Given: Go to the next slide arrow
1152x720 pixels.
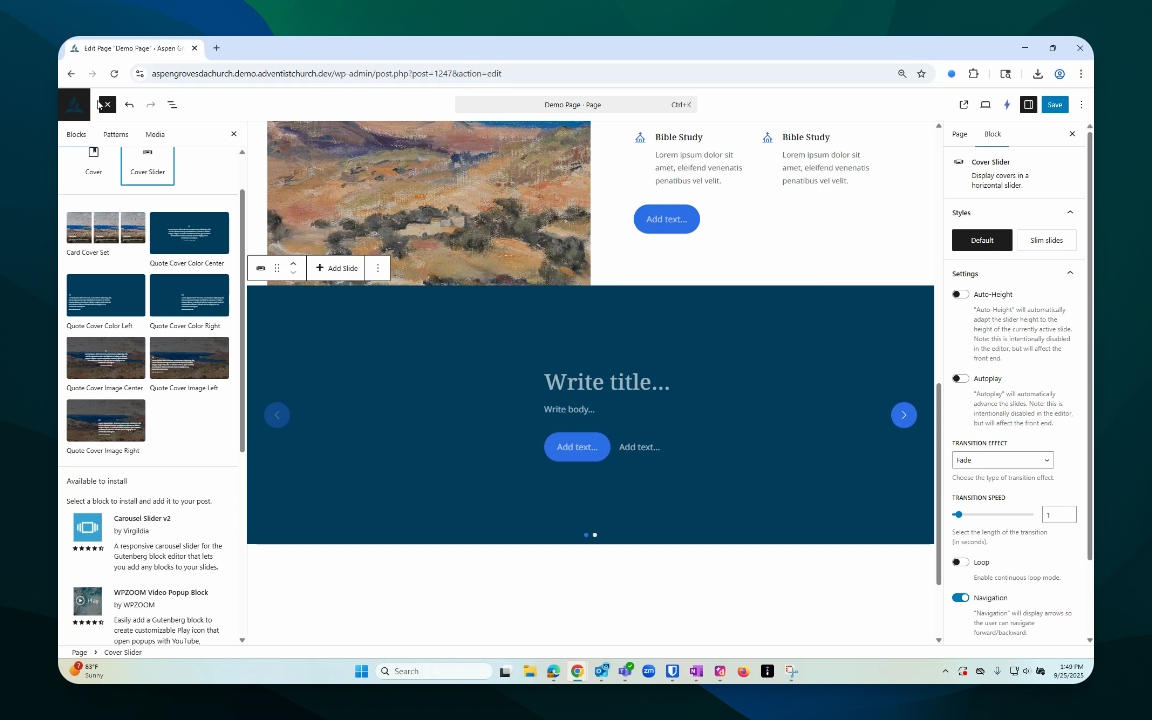Looking at the screenshot, I should pyautogui.click(x=903, y=415).
